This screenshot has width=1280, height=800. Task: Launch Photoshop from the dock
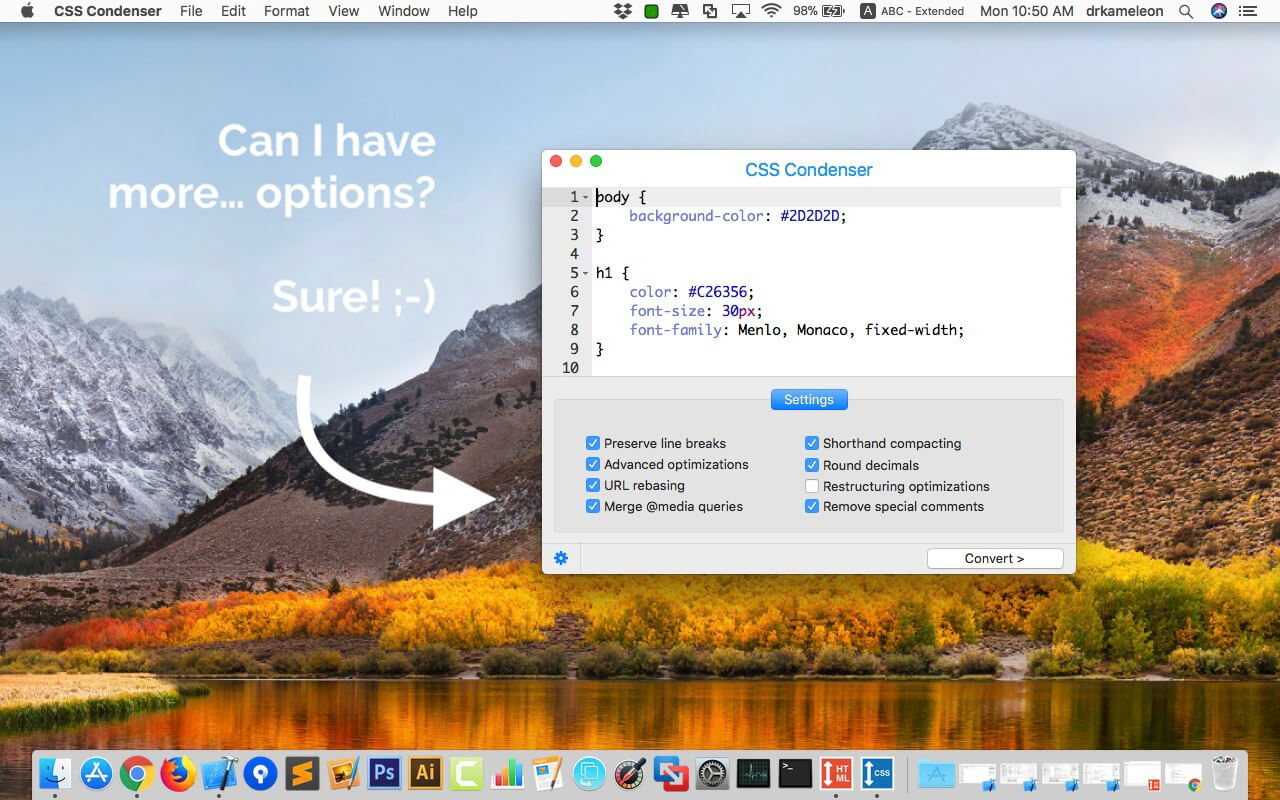click(x=384, y=773)
